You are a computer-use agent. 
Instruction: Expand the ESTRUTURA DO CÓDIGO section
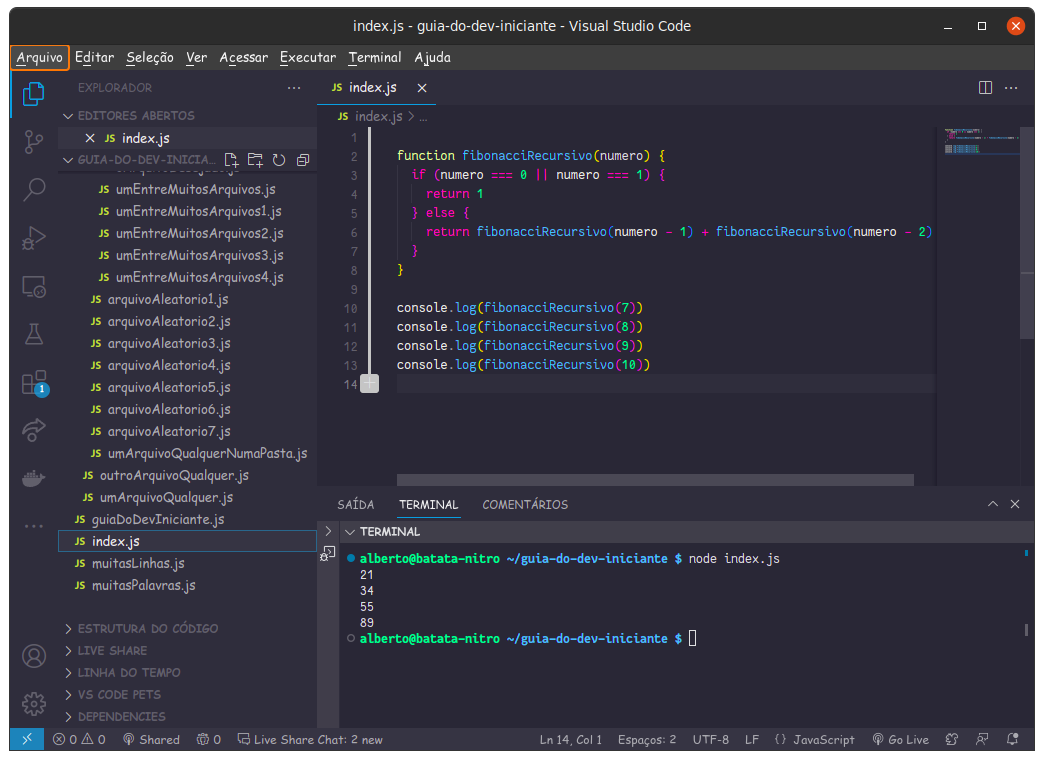147,629
